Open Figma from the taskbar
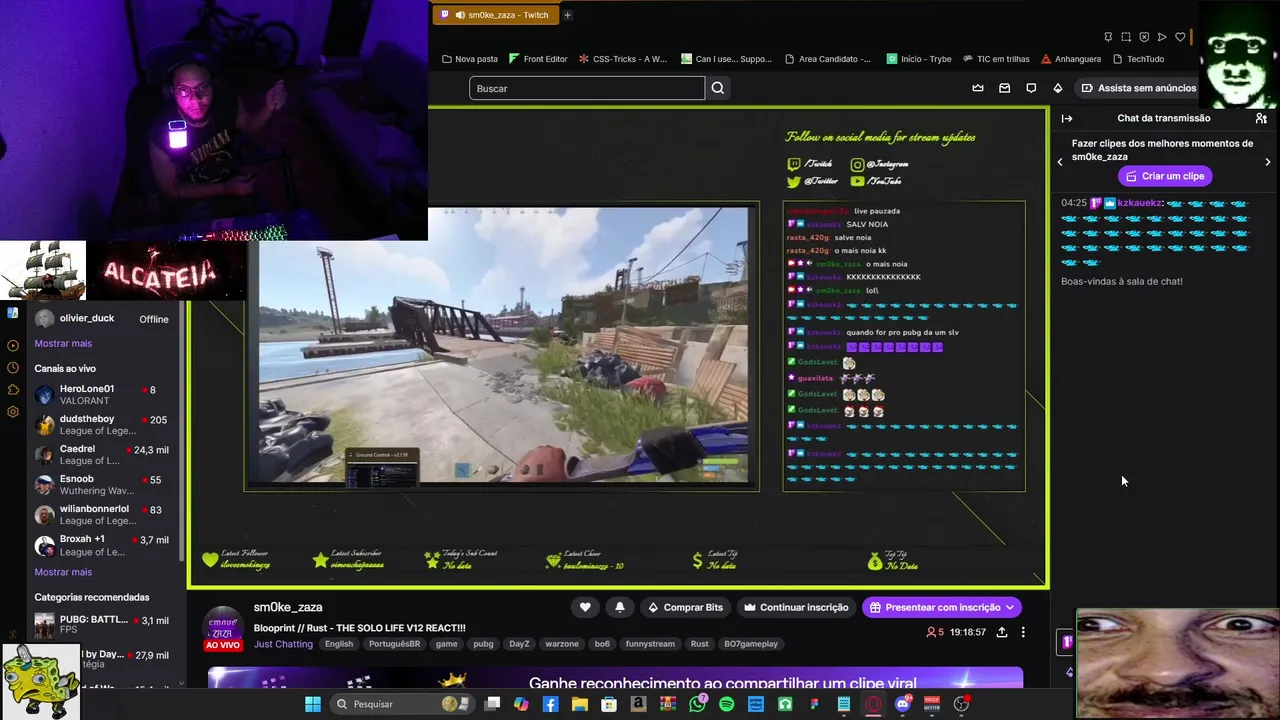The height and width of the screenshot is (720, 1280). pyautogui.click(x=814, y=704)
